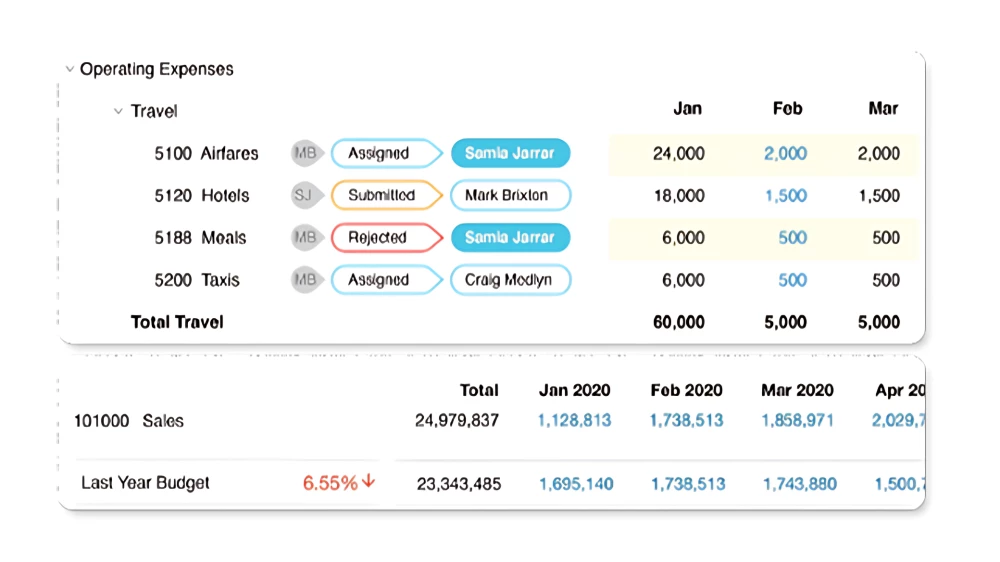This screenshot has width=1000, height=562.
Task: Click the Assigned status tag for Taxis
Action: tap(383, 280)
